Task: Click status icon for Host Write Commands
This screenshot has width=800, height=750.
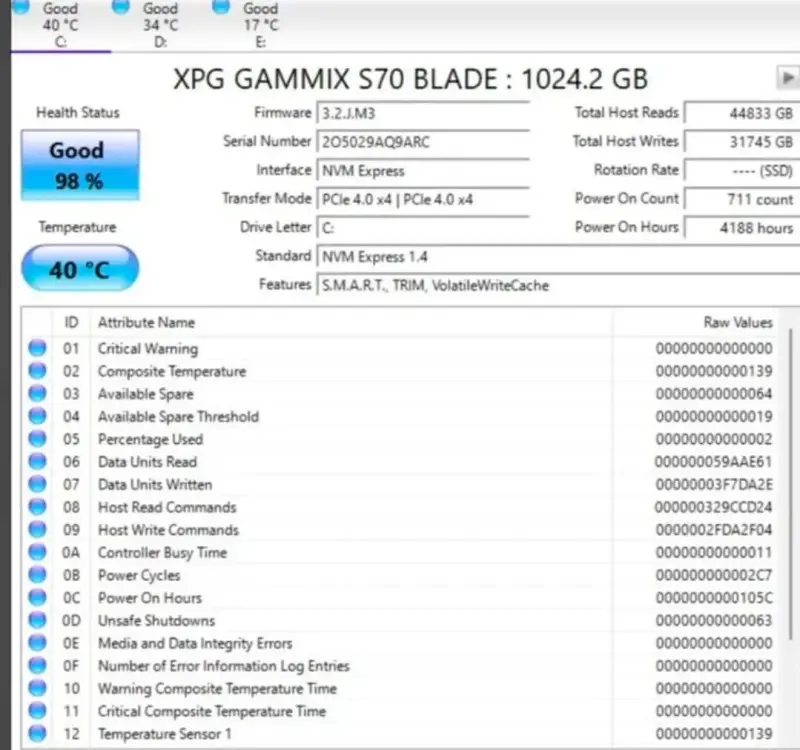Action: click(37, 530)
